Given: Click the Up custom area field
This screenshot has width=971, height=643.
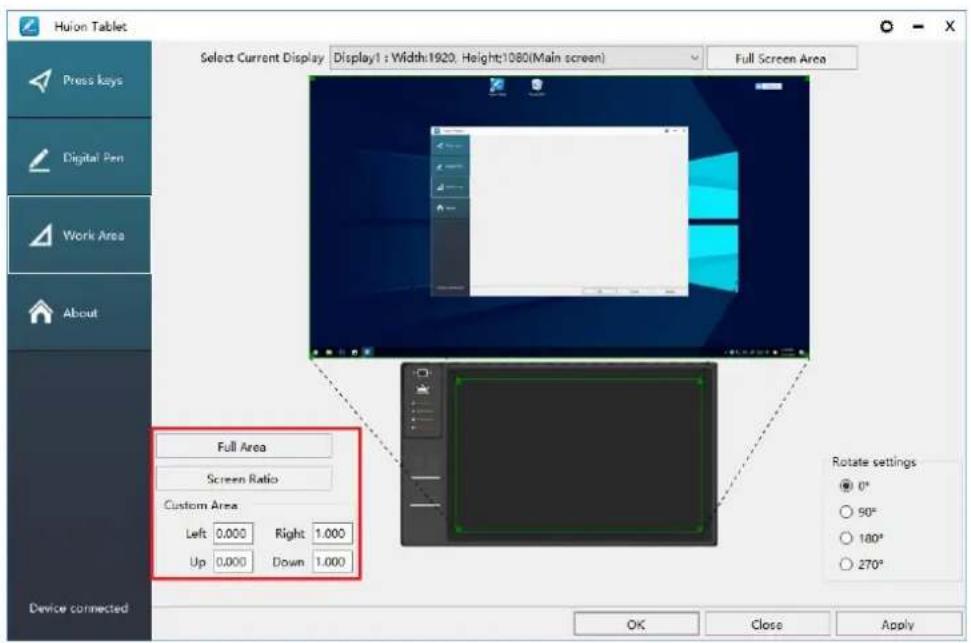Looking at the screenshot, I should [233, 562].
